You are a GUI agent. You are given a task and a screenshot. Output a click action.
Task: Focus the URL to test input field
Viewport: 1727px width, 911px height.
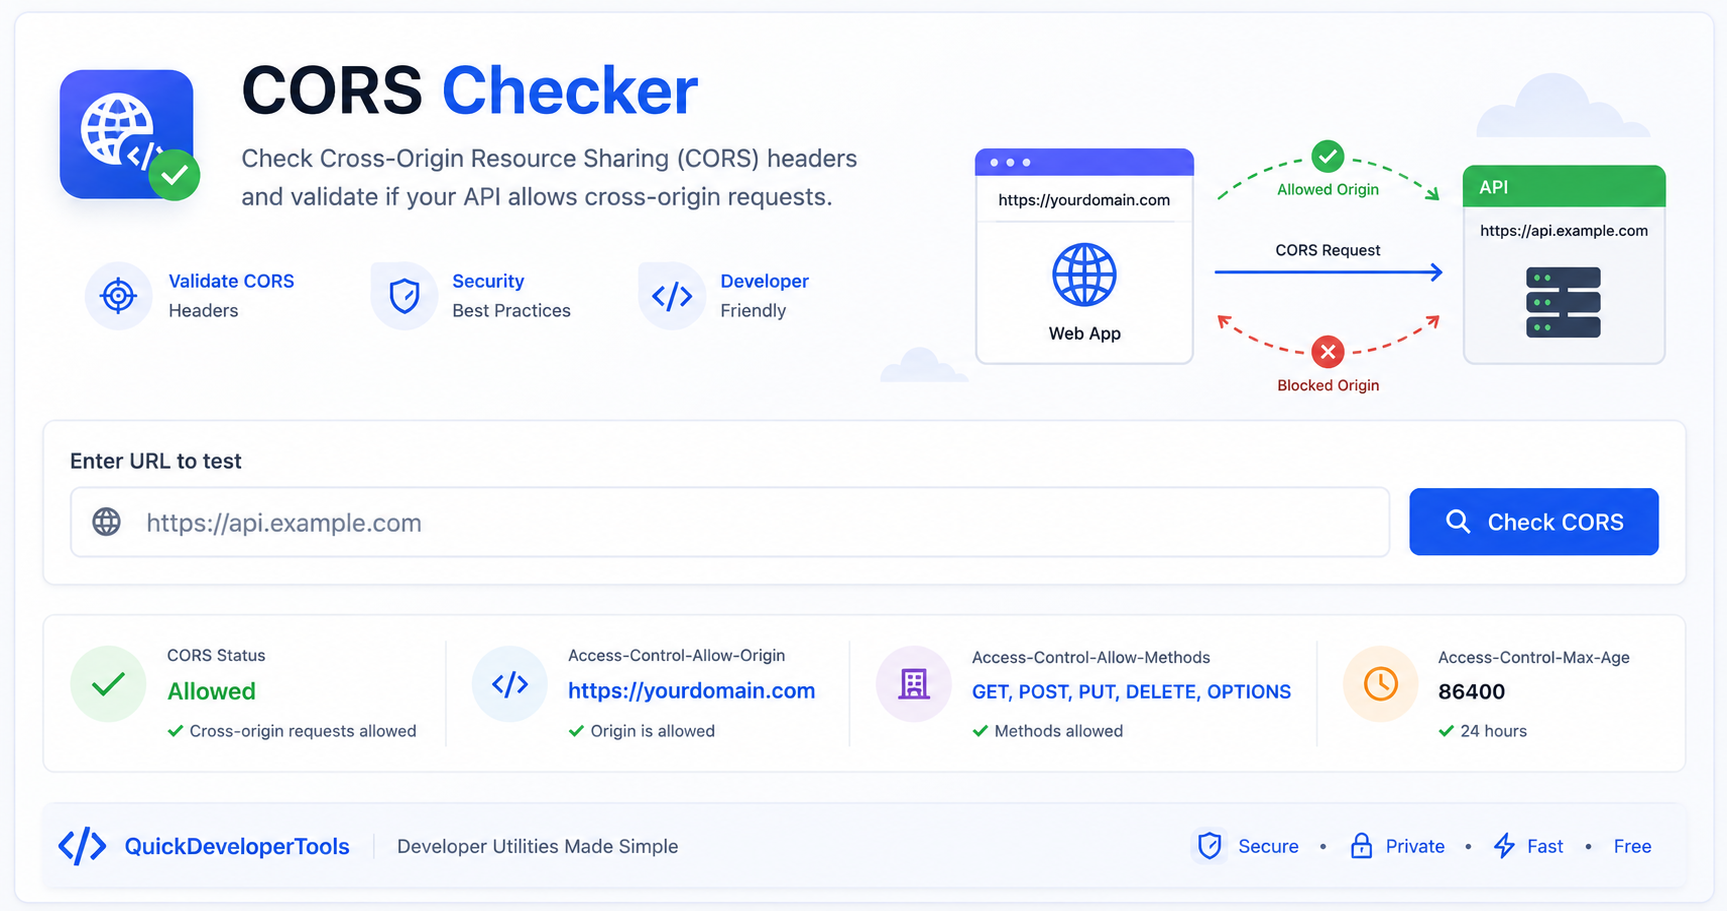coord(730,522)
